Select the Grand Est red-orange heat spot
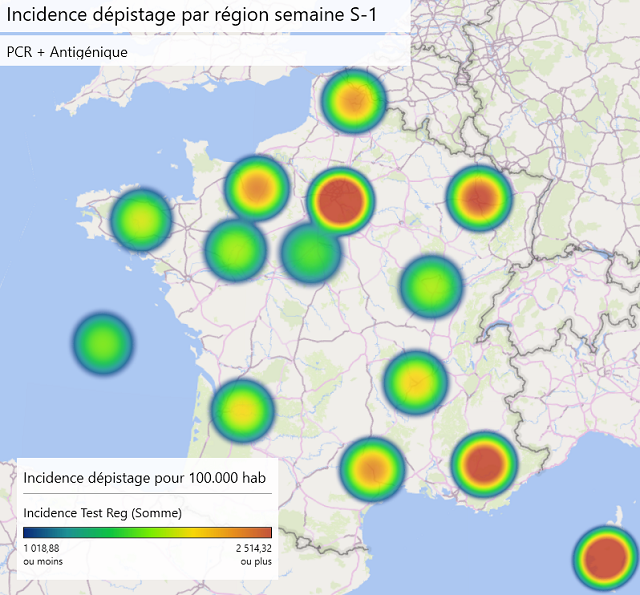The image size is (640, 595). 479,198
